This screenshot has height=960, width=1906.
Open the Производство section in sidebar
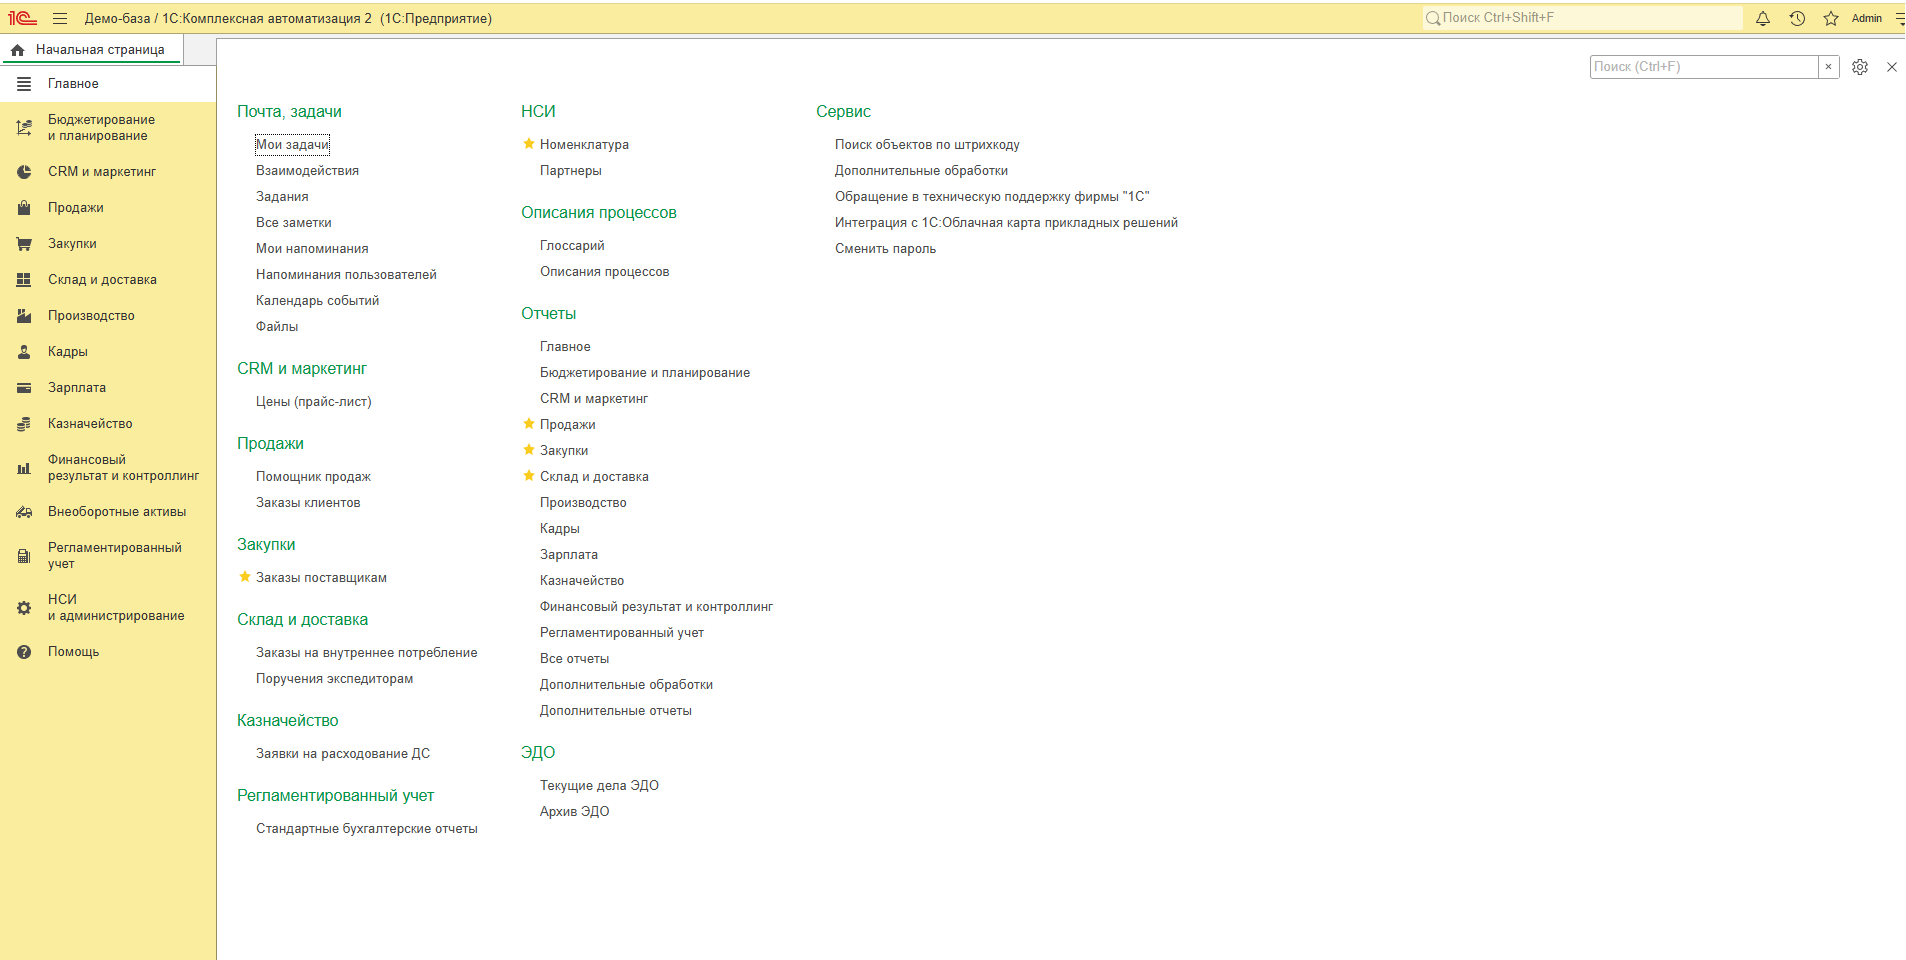pos(91,316)
